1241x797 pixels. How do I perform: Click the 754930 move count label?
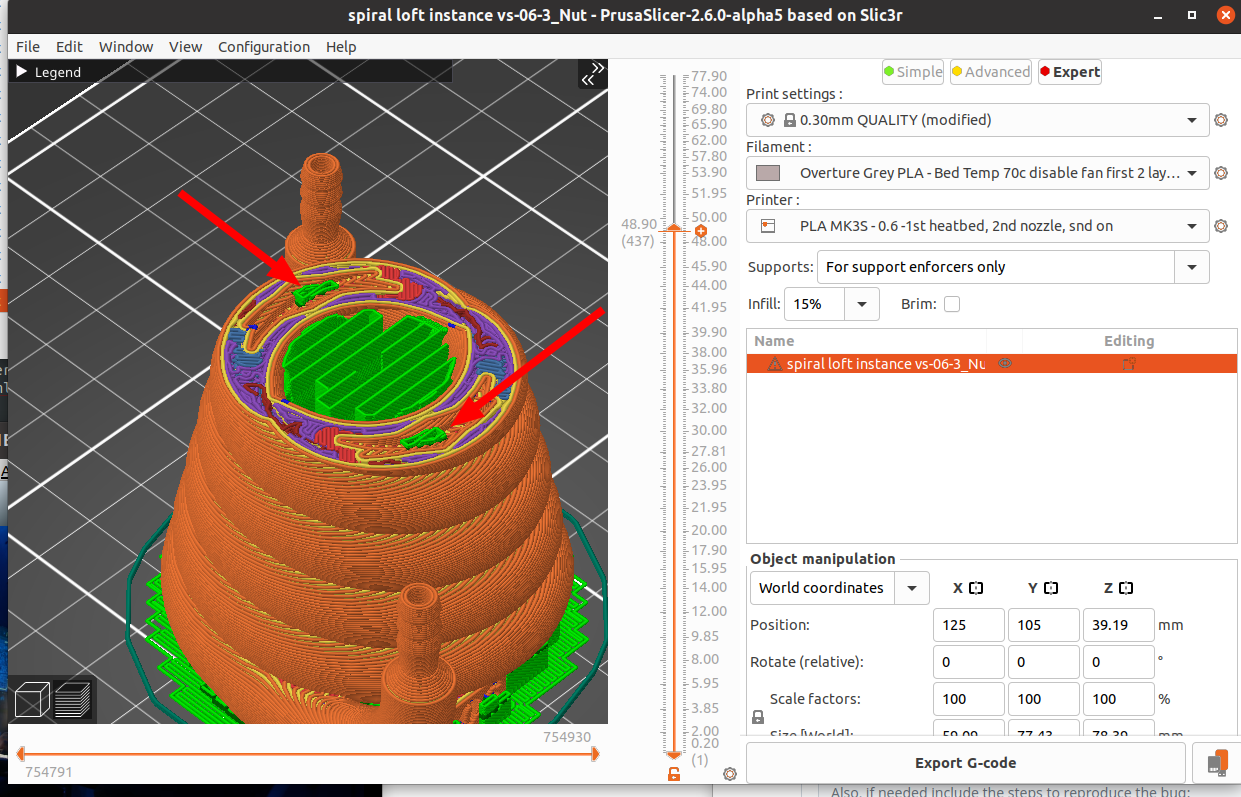(567, 737)
